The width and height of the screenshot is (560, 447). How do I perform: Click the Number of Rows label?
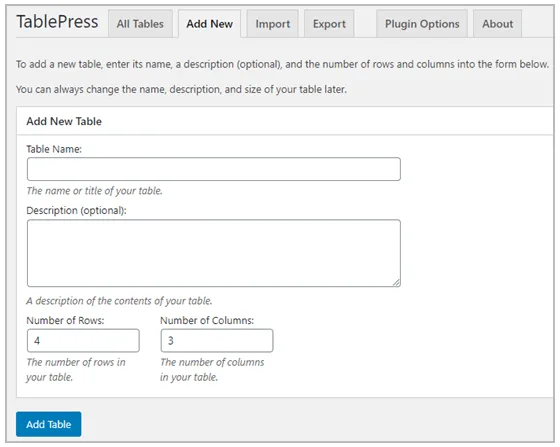click(65, 320)
